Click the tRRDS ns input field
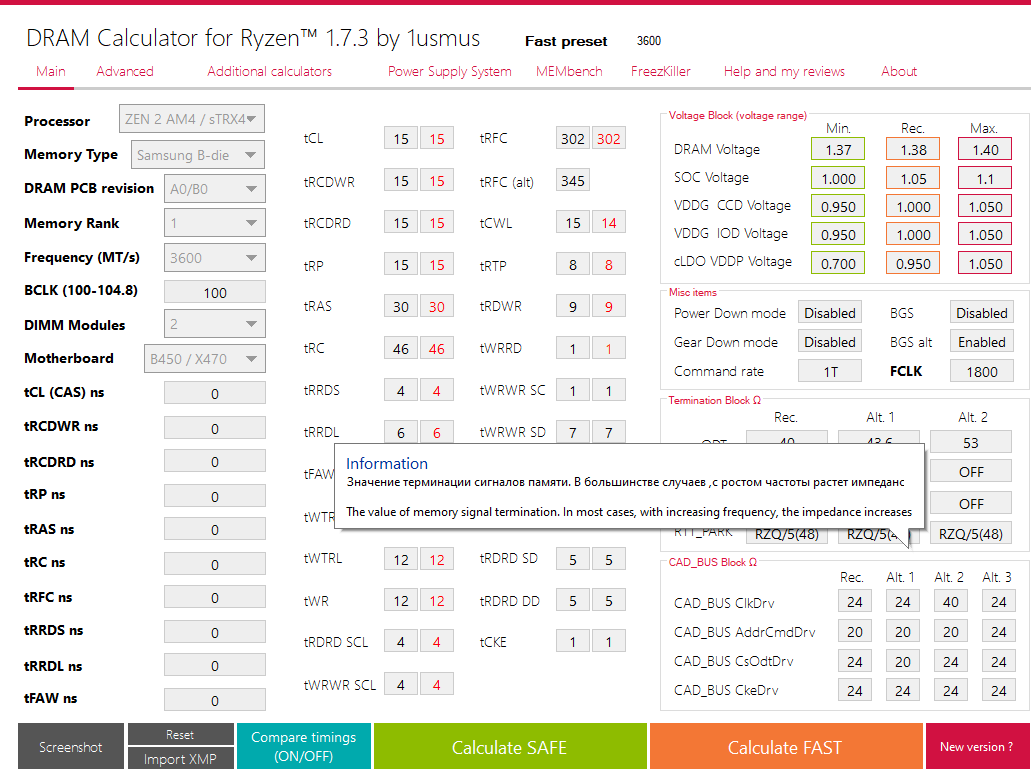This screenshot has width=1031, height=770. [x=215, y=632]
